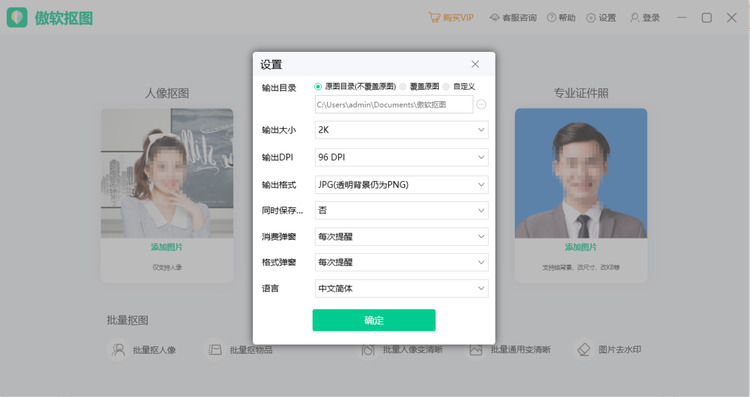The height and width of the screenshot is (397, 750).
Task: Select 原图目录(不覆盖原图) radio button
Action: pyautogui.click(x=318, y=87)
